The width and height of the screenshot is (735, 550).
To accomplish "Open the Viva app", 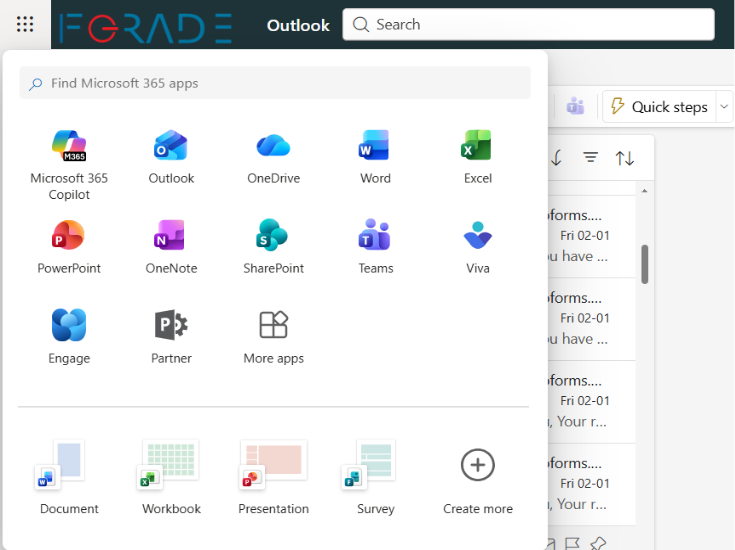I will pyautogui.click(x=477, y=247).
